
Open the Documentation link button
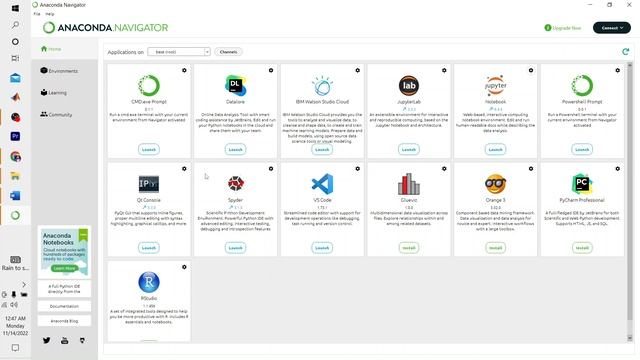coord(64,306)
